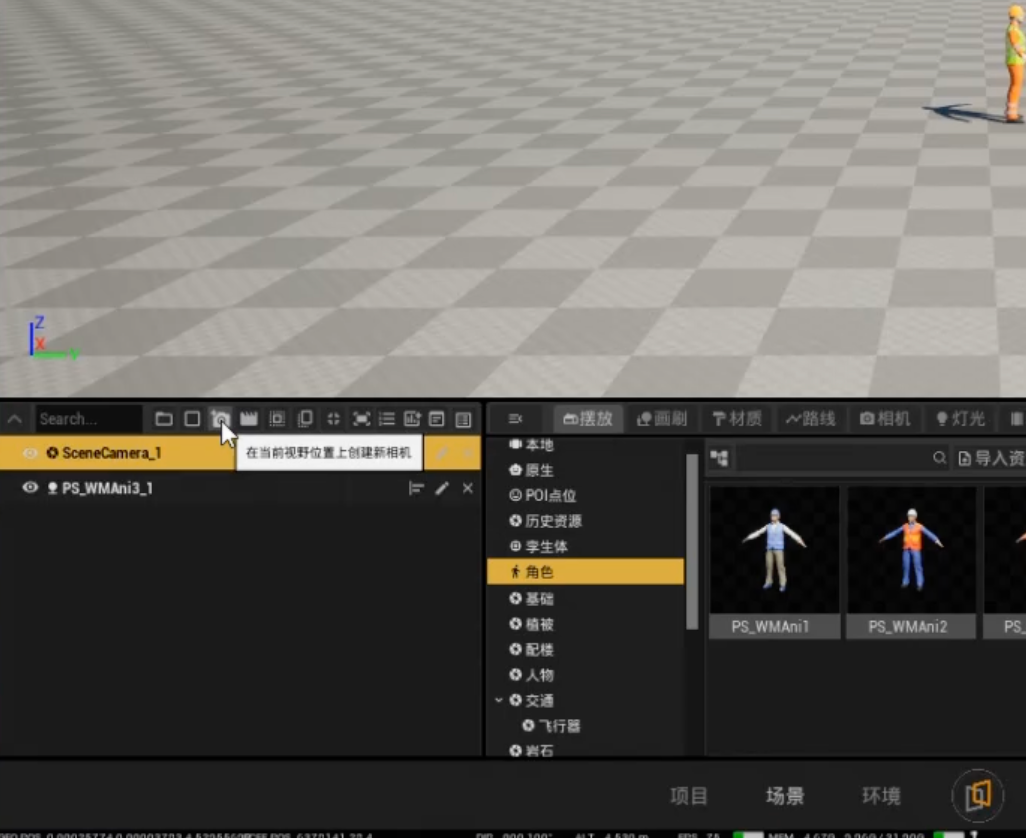Click the chart-with-plus icon in outliner toolbar
This screenshot has width=1026, height=838.
[x=412, y=419]
